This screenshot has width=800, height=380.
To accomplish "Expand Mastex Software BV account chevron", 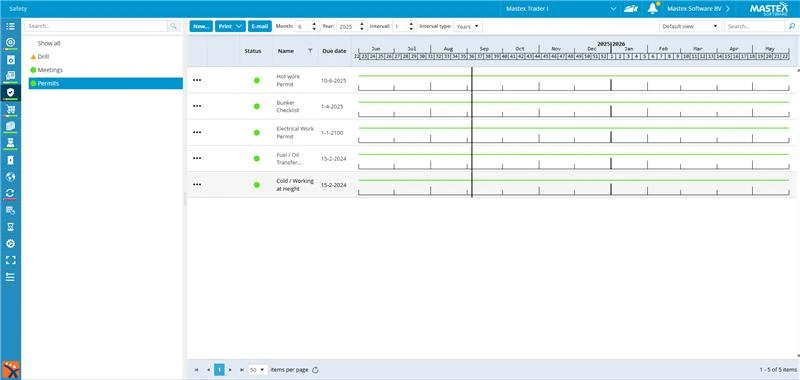I will point(728,9).
